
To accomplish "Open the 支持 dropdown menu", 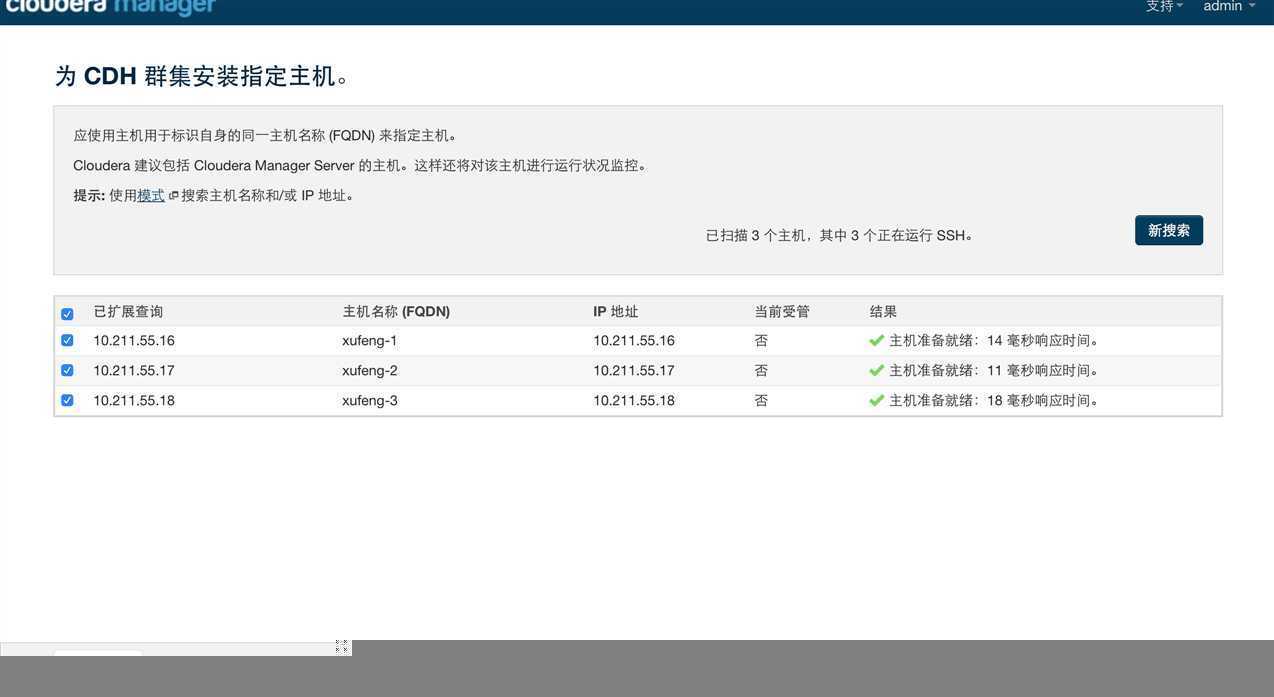I will click(x=1164, y=6).
